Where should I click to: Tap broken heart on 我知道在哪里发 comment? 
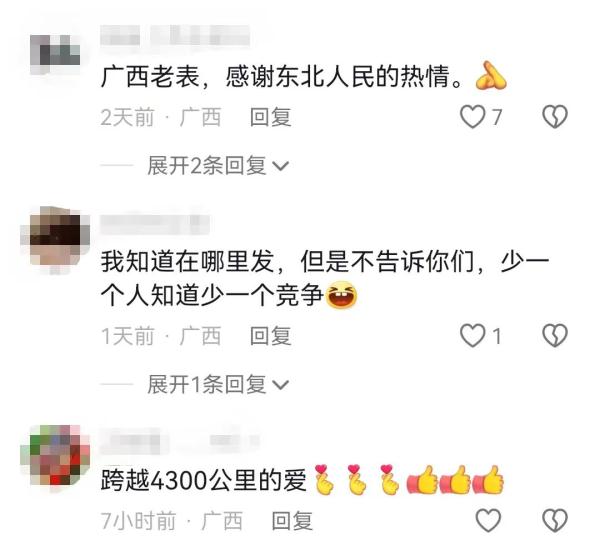(x=555, y=336)
